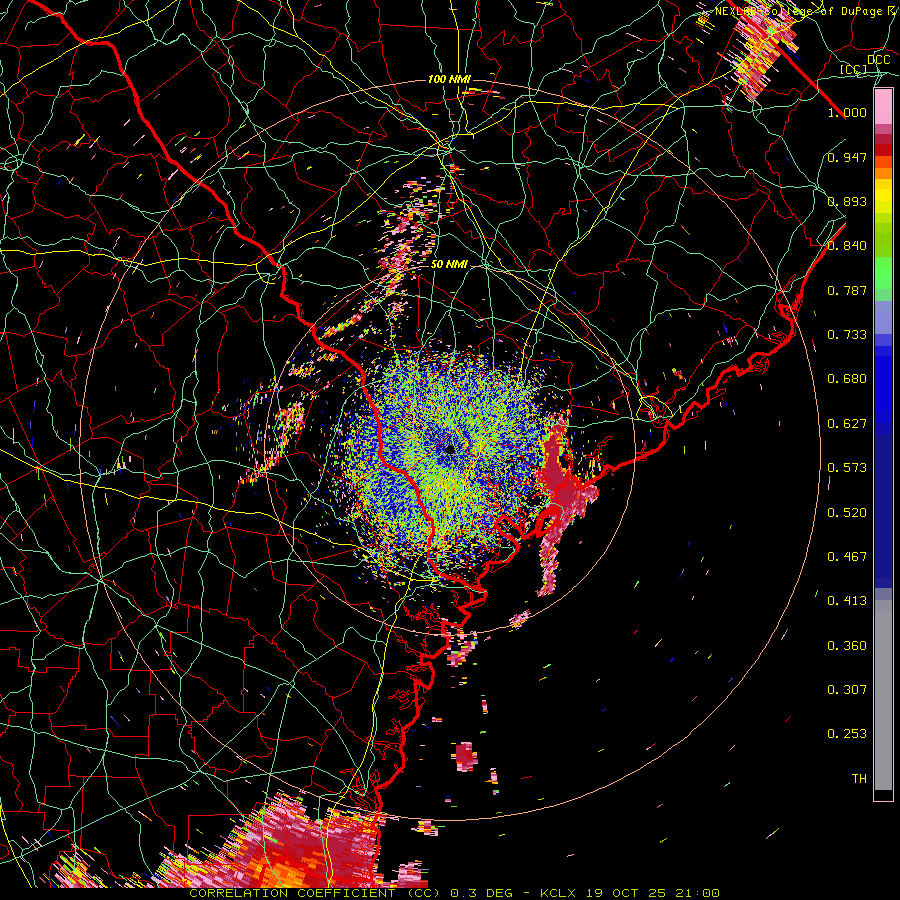This screenshot has height=900, width=900.
Task: Pick the bright green segment of the color scale
Action: [883, 273]
